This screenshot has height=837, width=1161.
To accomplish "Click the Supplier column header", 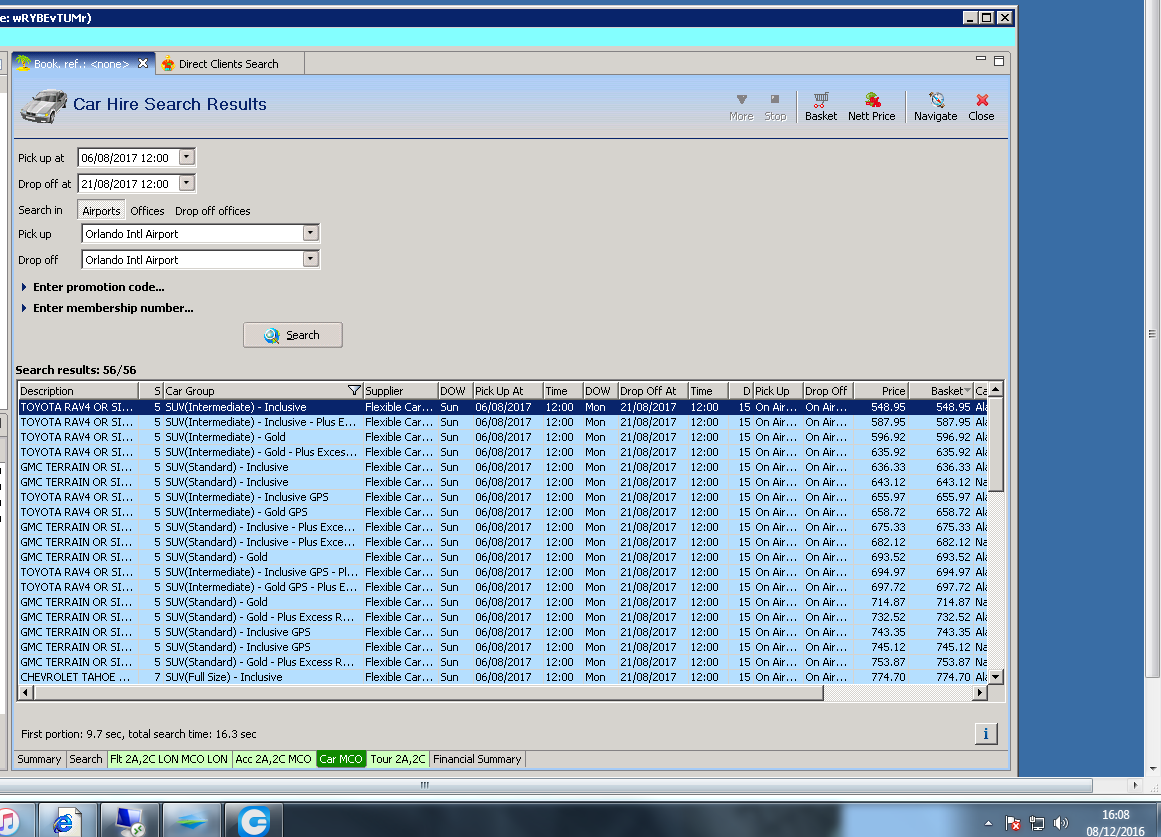I will (400, 390).
